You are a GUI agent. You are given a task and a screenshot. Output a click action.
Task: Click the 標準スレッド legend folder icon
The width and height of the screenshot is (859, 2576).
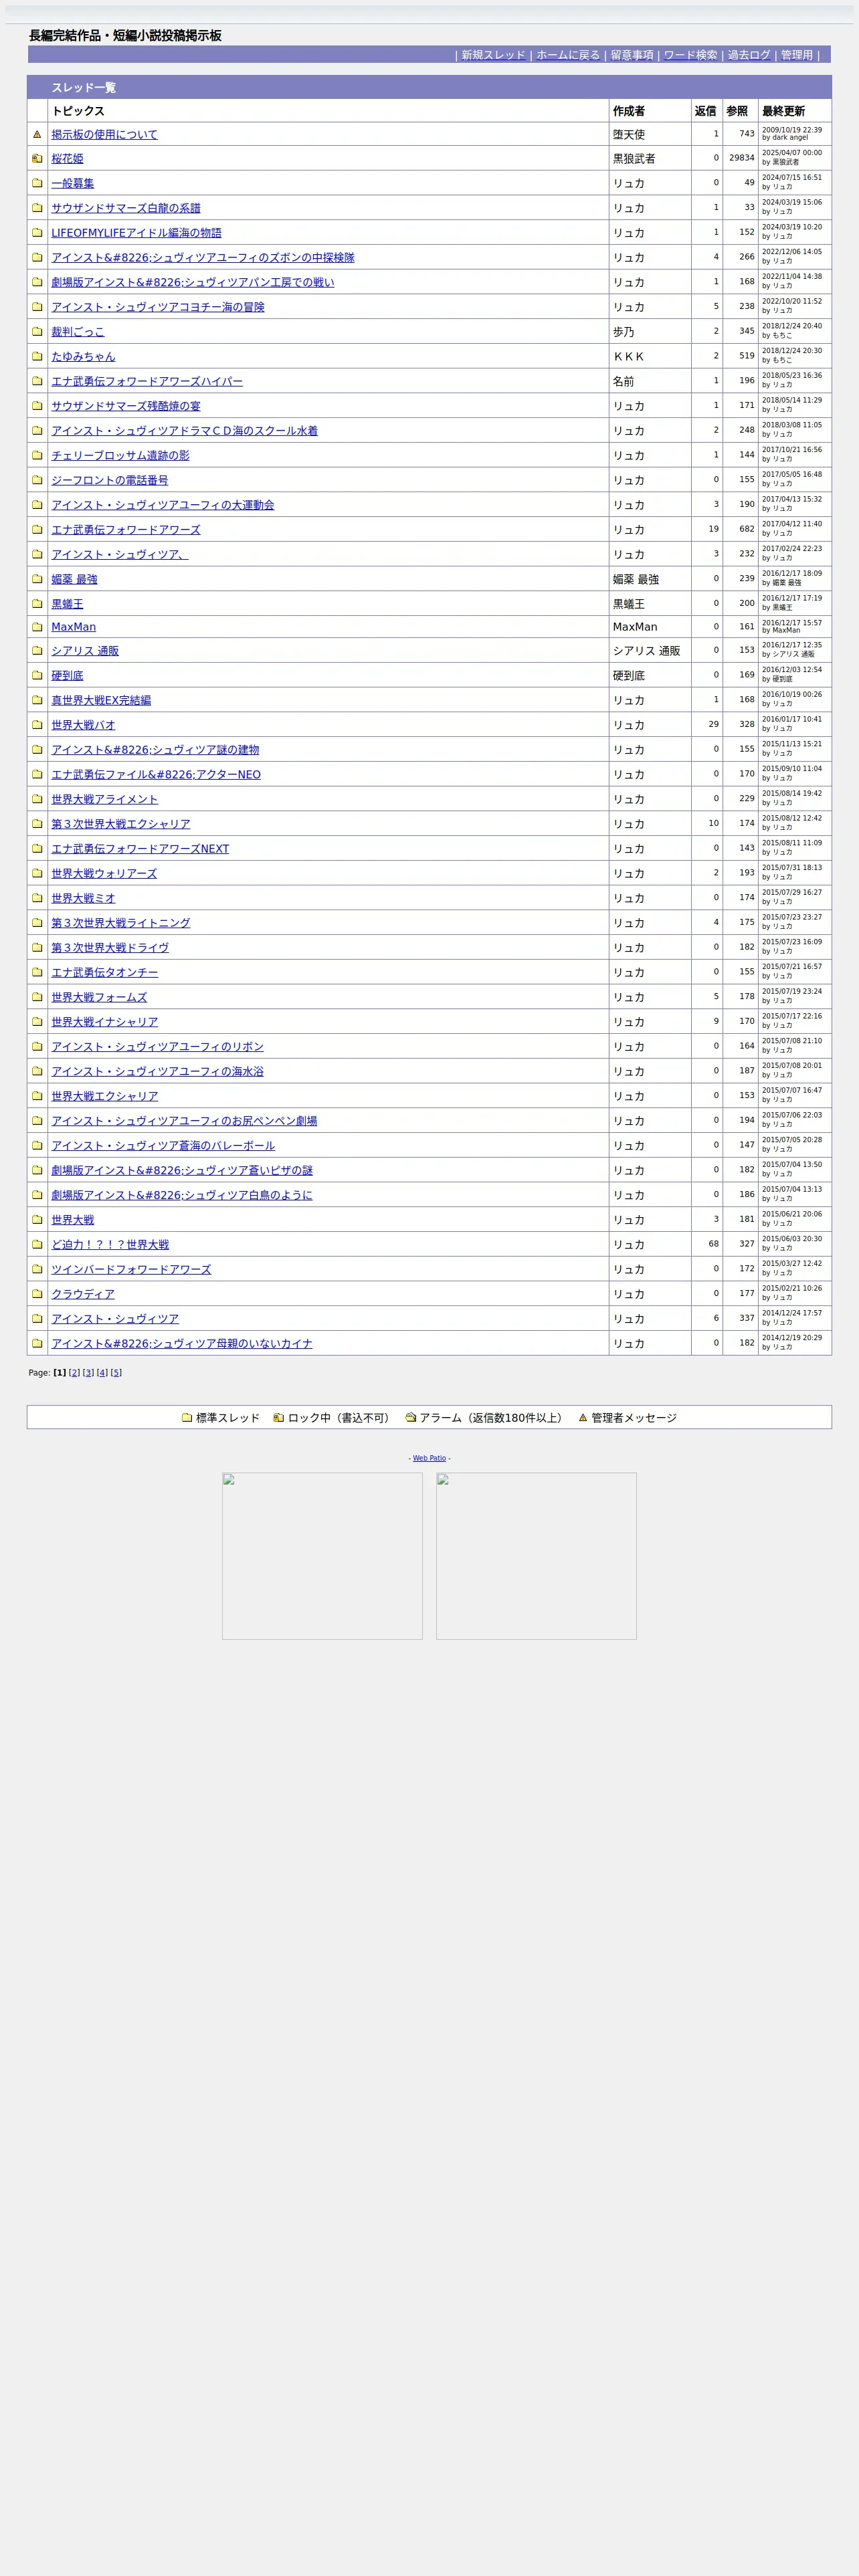point(187,1417)
